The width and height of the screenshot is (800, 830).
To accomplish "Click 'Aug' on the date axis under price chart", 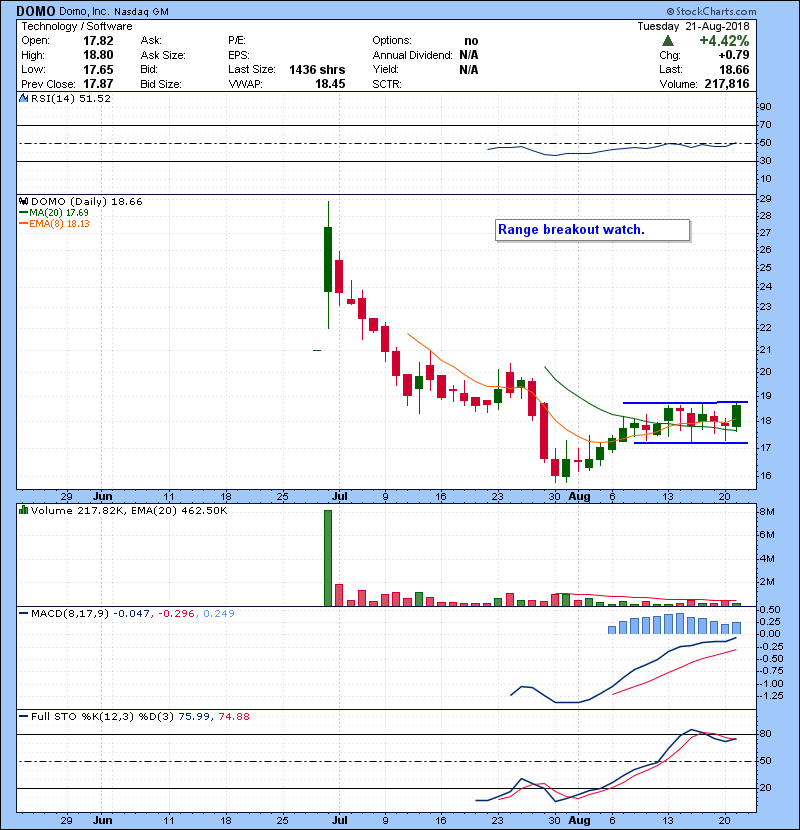I will point(579,497).
